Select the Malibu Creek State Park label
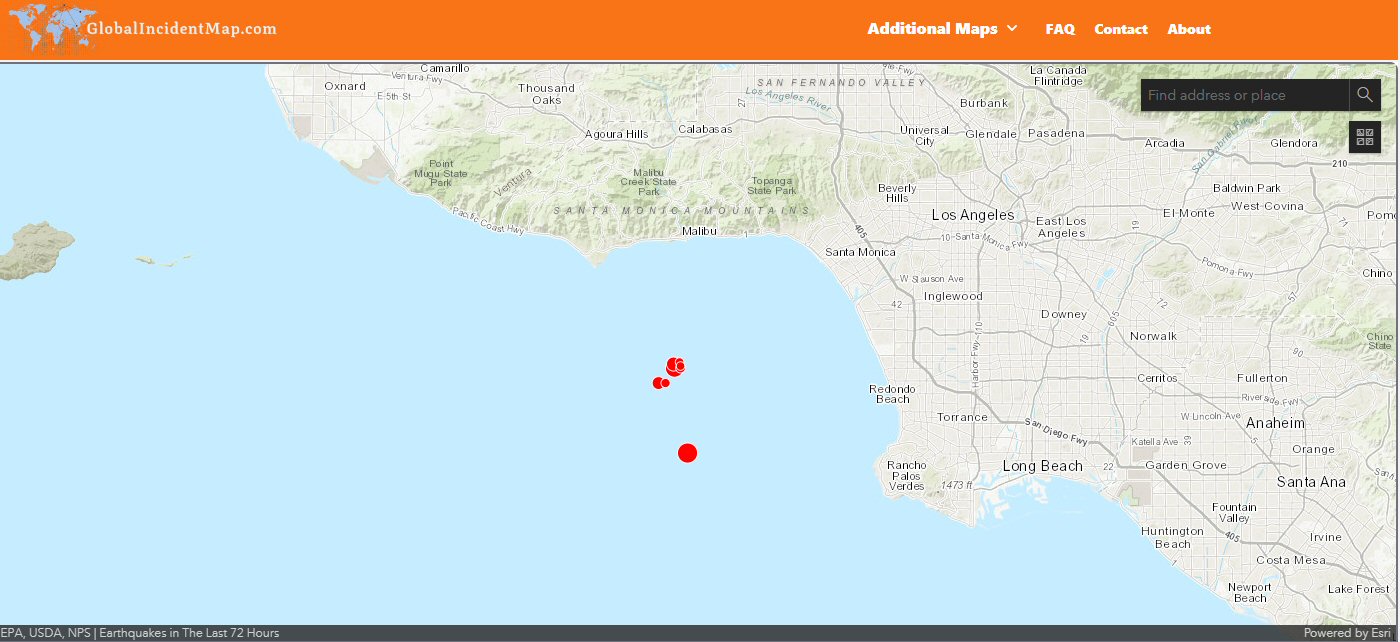 tap(648, 182)
